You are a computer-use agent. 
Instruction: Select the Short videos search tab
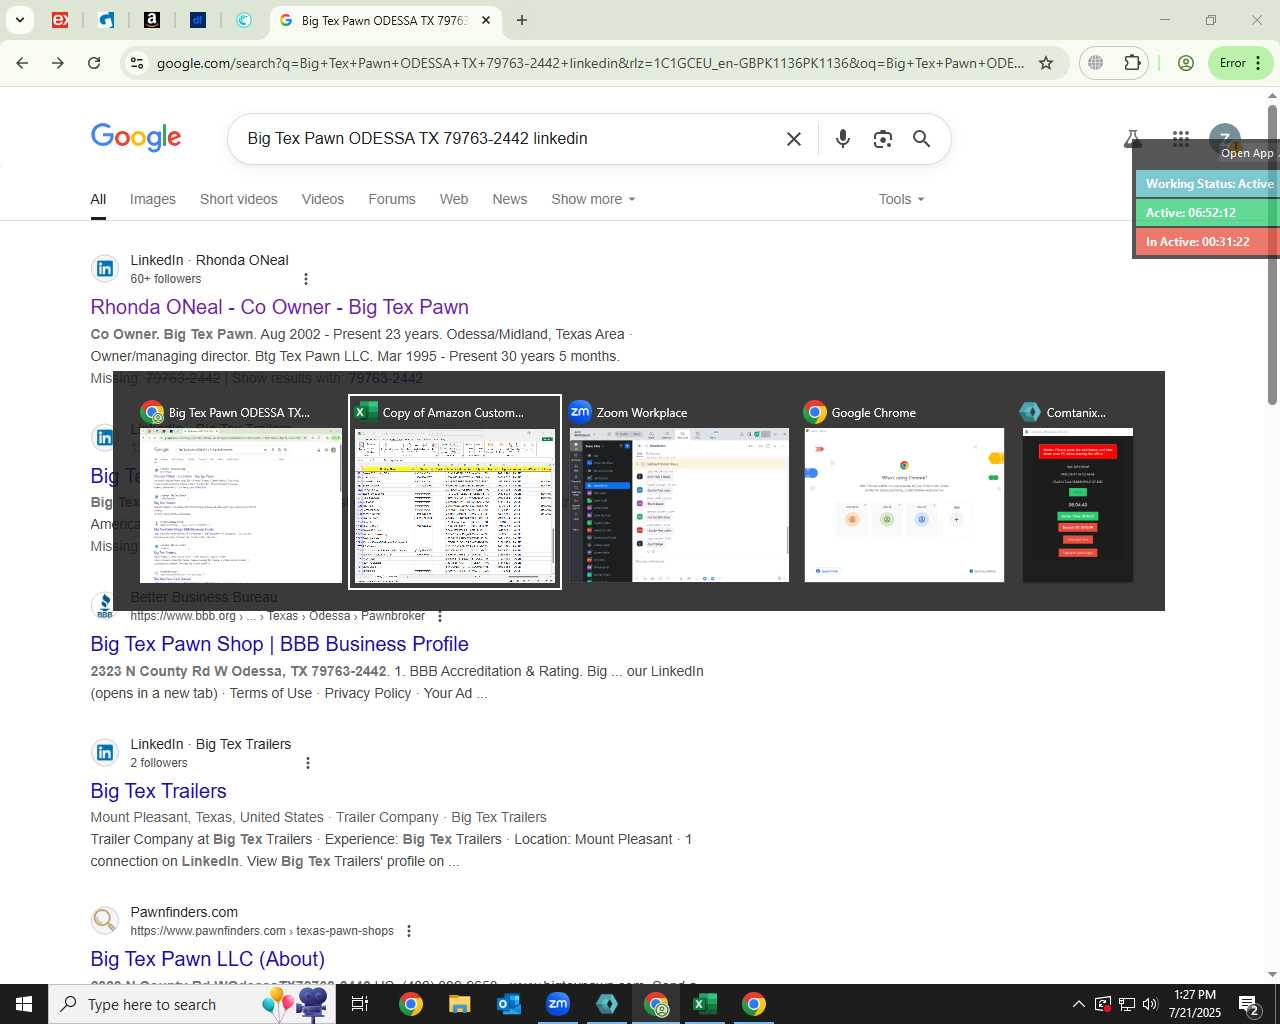[239, 199]
